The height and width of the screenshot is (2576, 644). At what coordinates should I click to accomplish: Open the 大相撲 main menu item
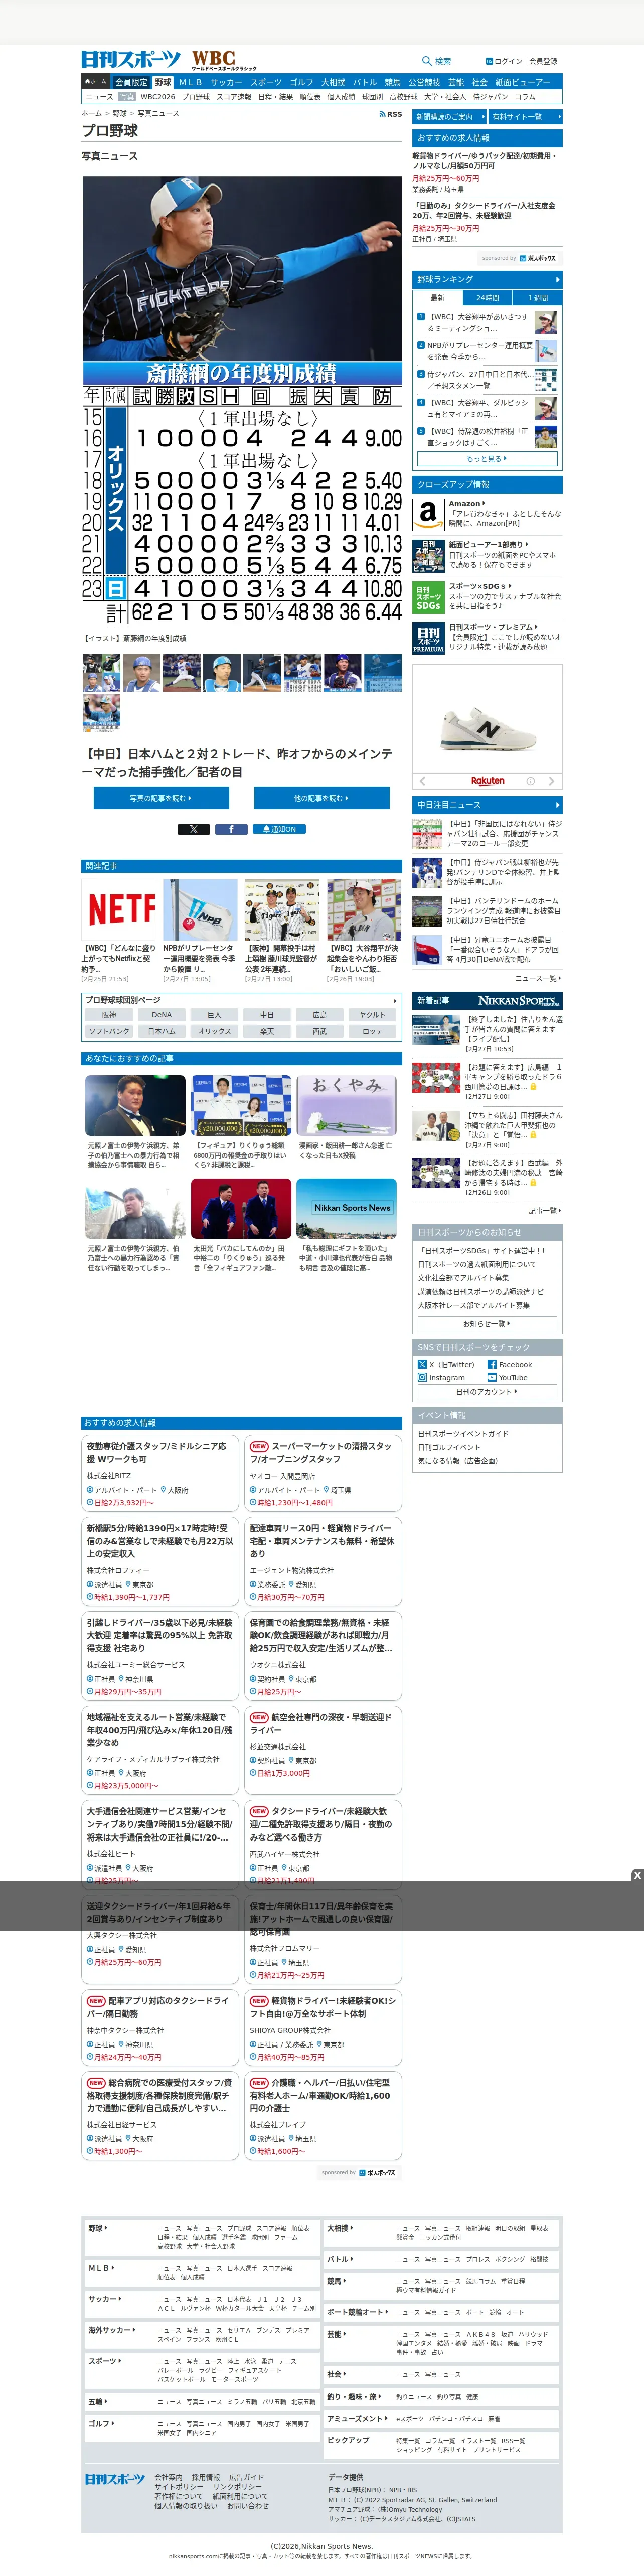(333, 82)
